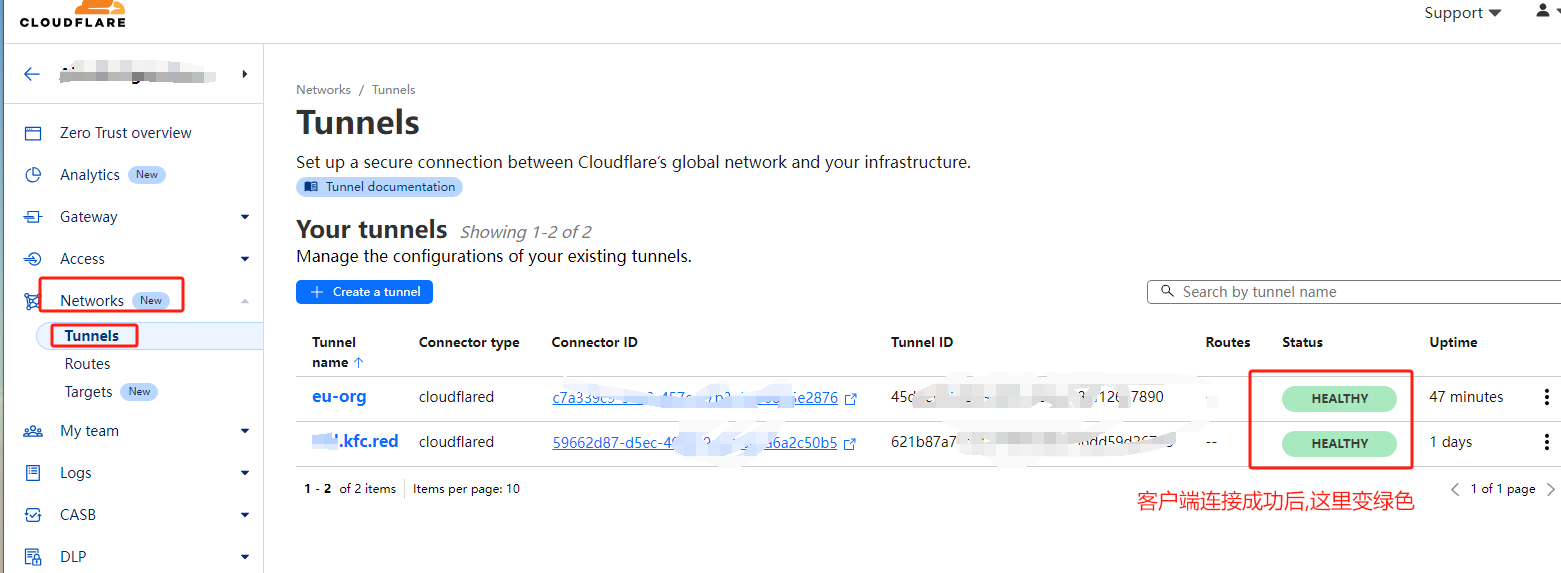The height and width of the screenshot is (573, 1561).
Task: Open the eu-org tunnel link
Action: [x=339, y=397]
